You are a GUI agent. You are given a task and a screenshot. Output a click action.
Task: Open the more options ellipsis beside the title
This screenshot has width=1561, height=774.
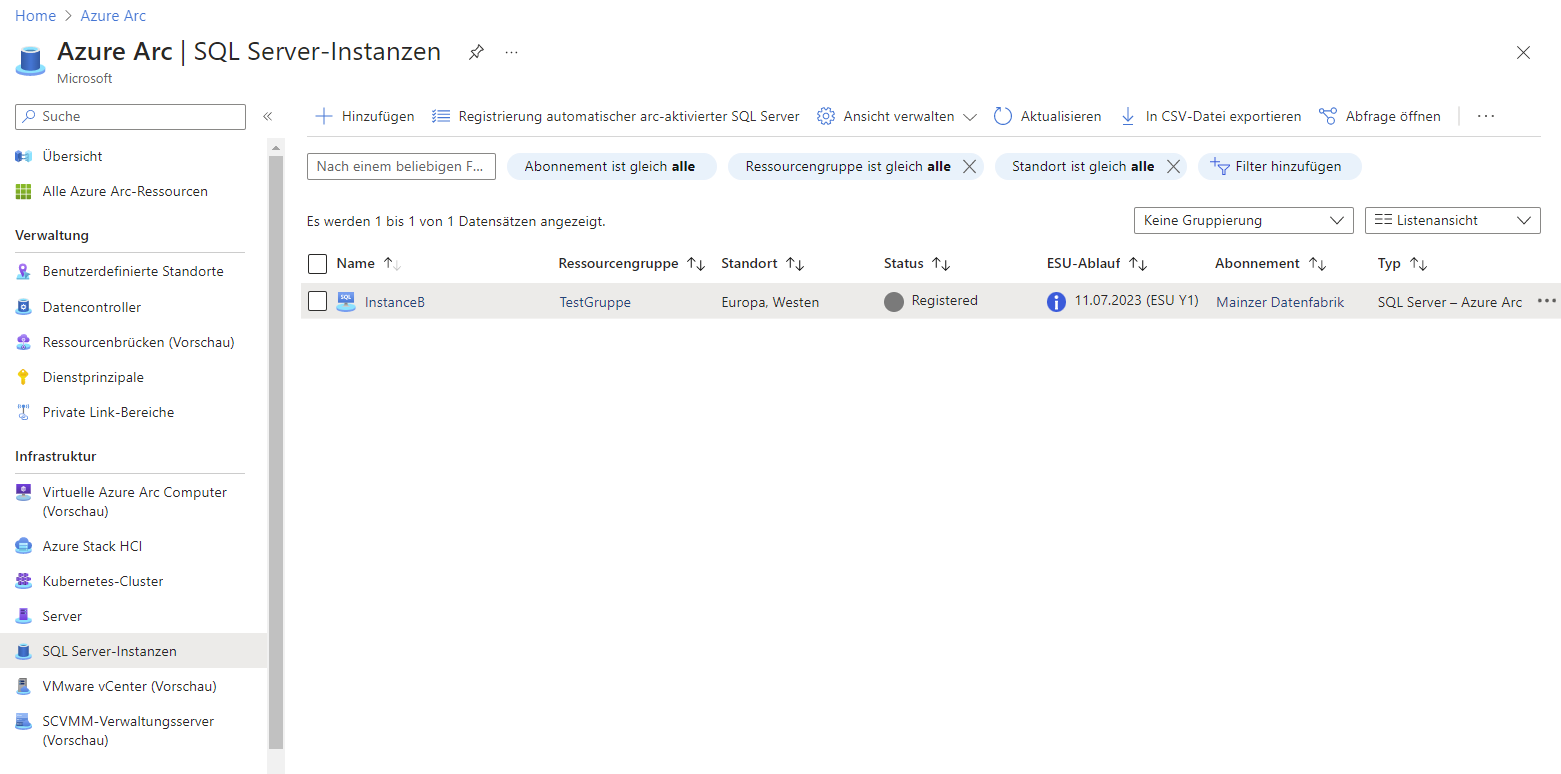(512, 52)
